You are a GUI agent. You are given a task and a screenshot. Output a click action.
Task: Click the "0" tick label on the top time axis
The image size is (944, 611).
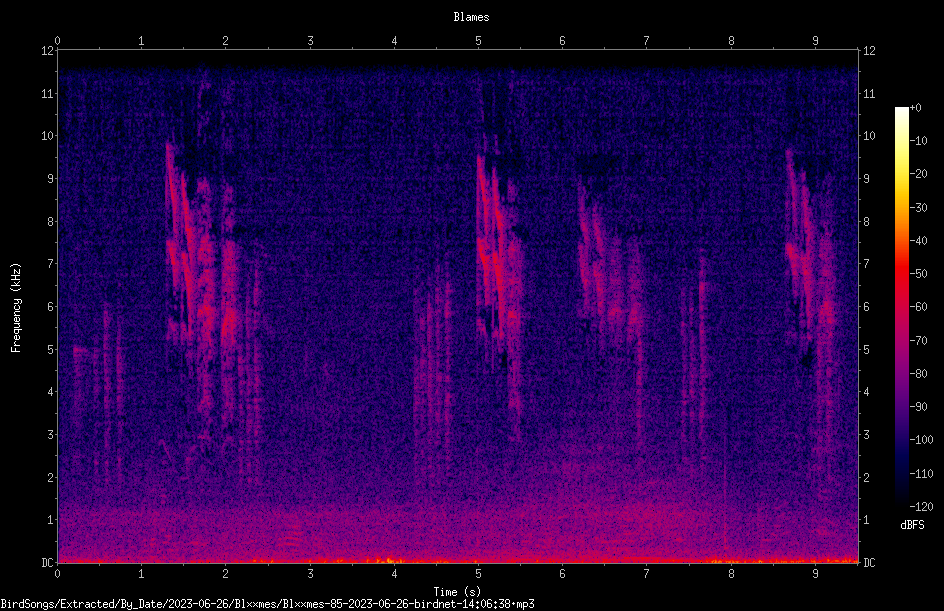tap(57, 41)
